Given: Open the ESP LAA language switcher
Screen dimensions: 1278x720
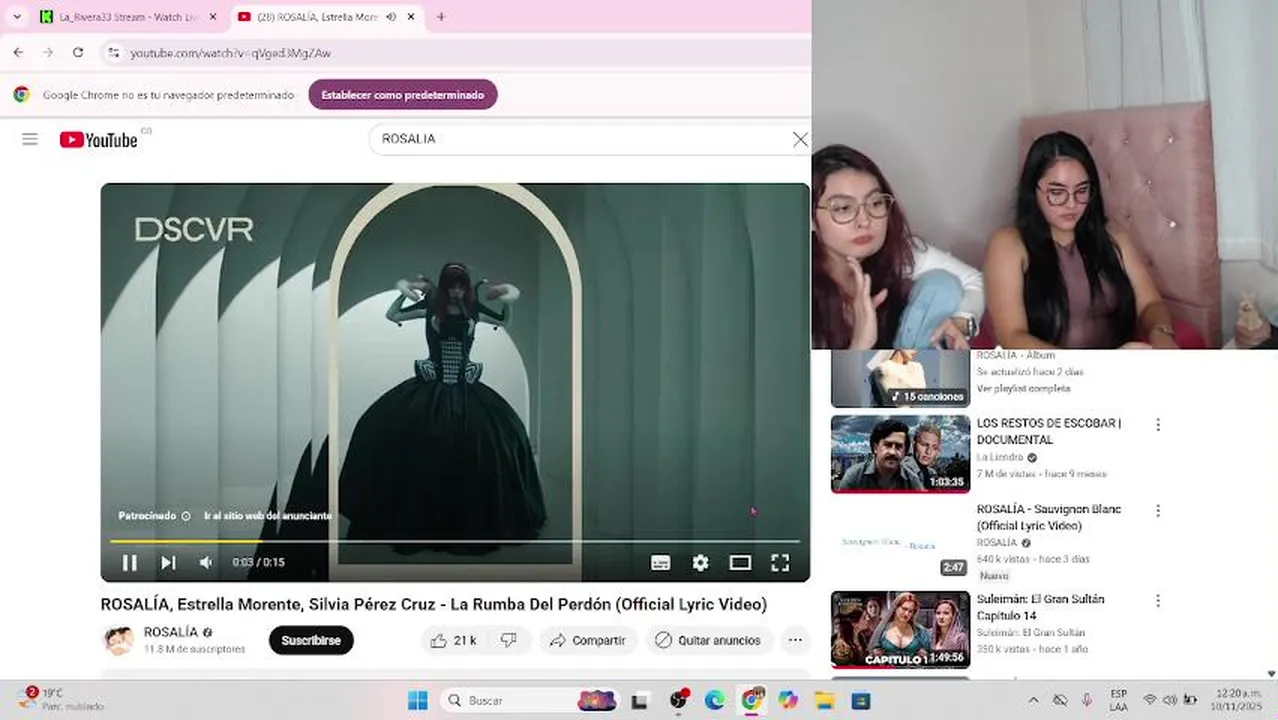Looking at the screenshot, I should pyautogui.click(x=1119, y=700).
